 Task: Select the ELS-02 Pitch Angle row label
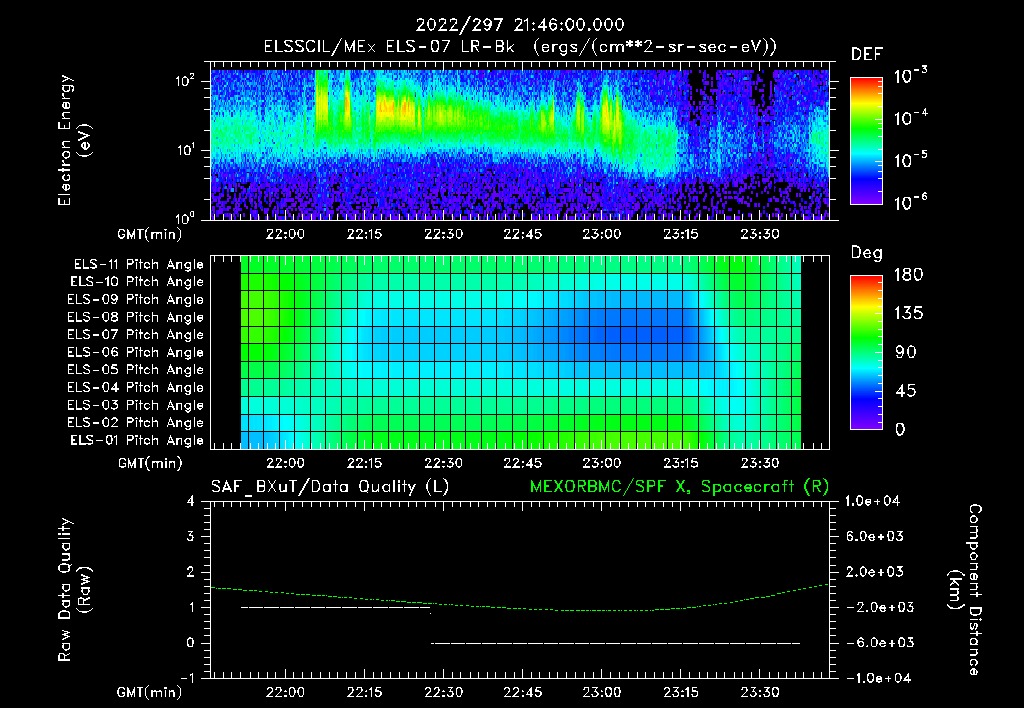pos(136,423)
